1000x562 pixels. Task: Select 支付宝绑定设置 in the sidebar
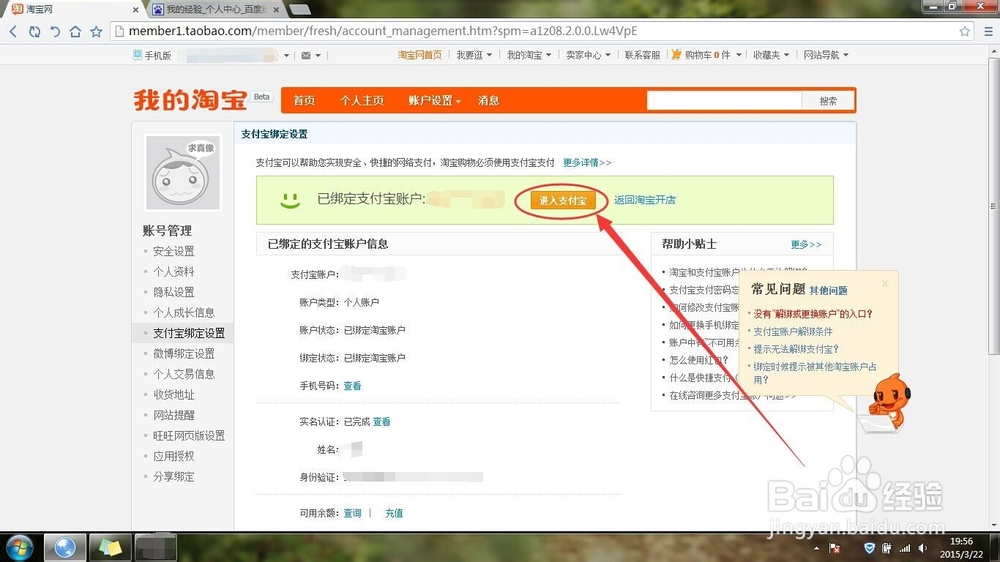(189, 333)
